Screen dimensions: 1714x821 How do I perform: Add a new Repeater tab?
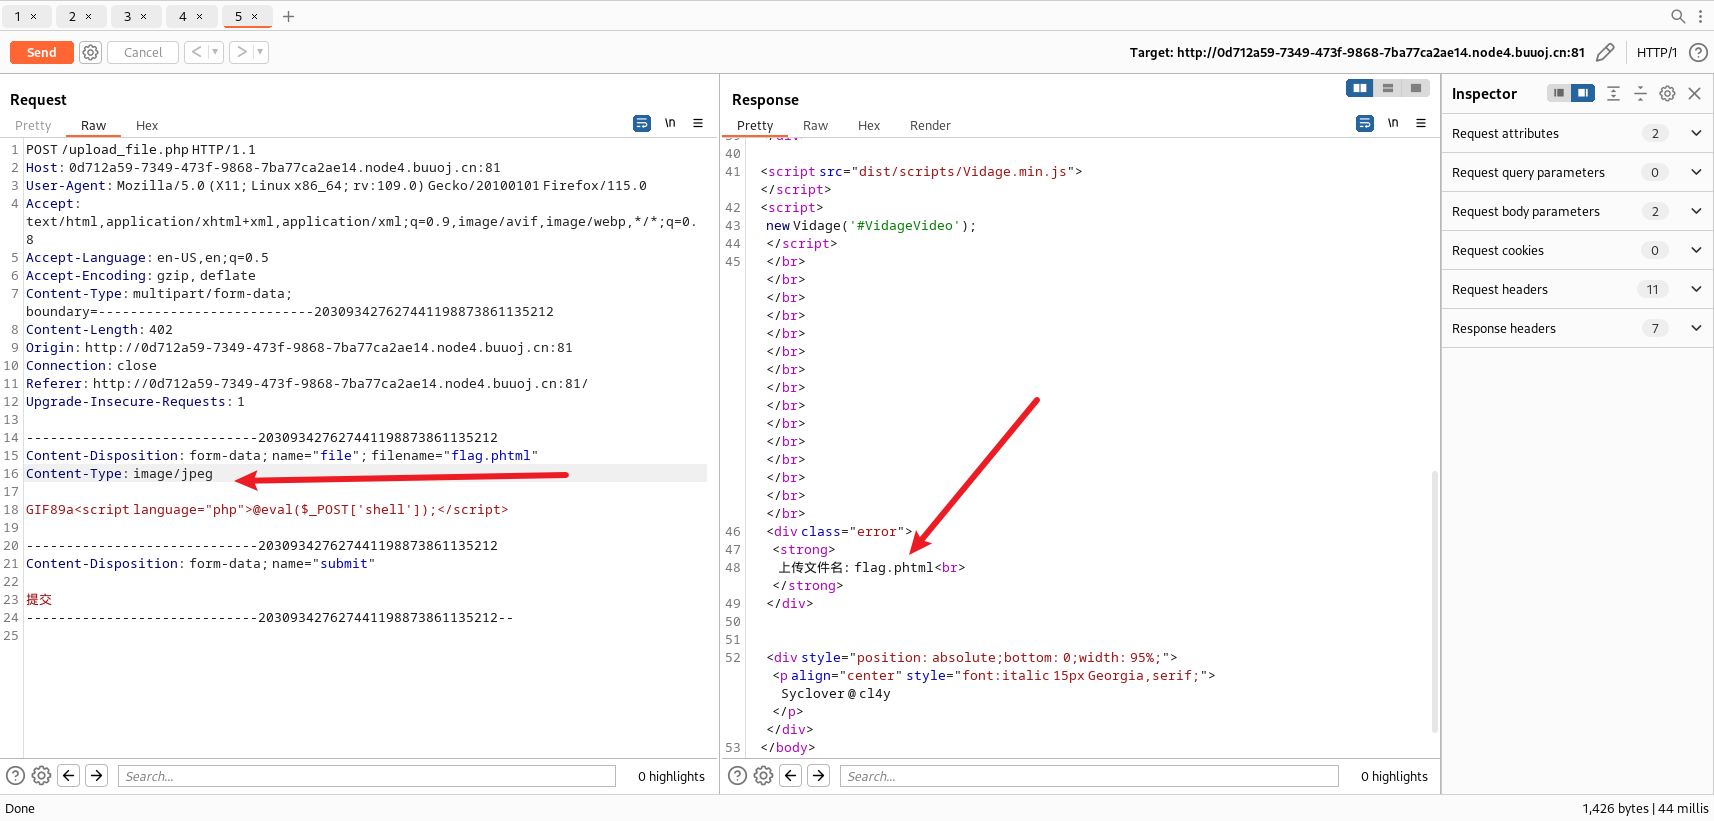point(288,16)
